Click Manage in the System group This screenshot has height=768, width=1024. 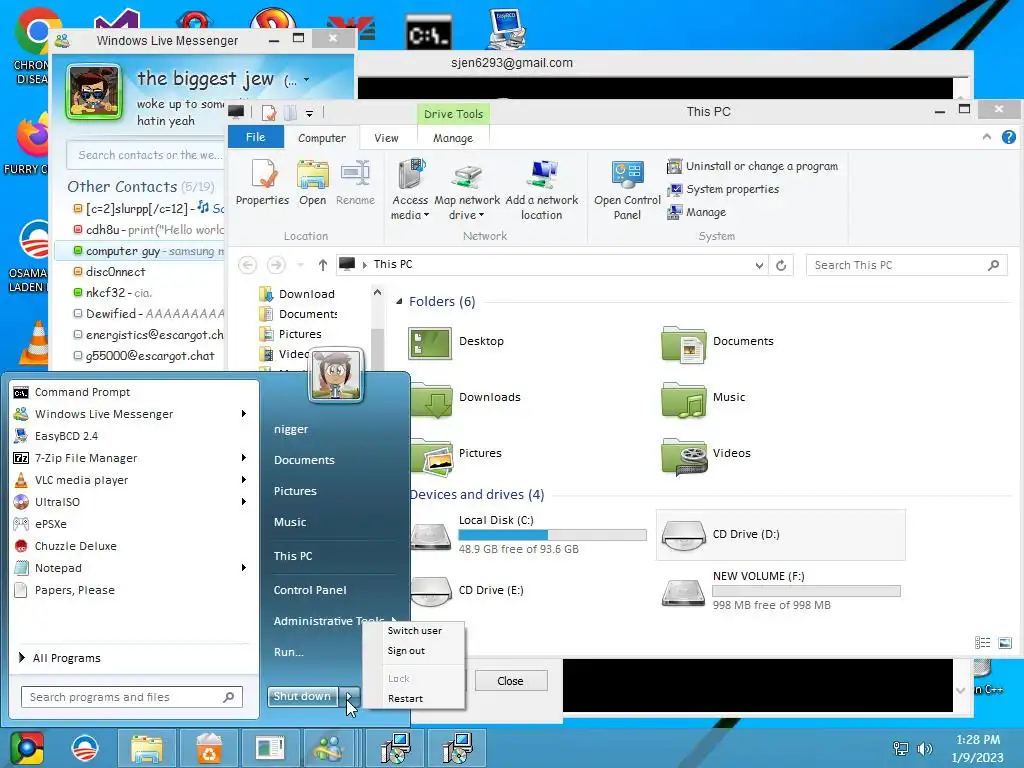[696, 212]
